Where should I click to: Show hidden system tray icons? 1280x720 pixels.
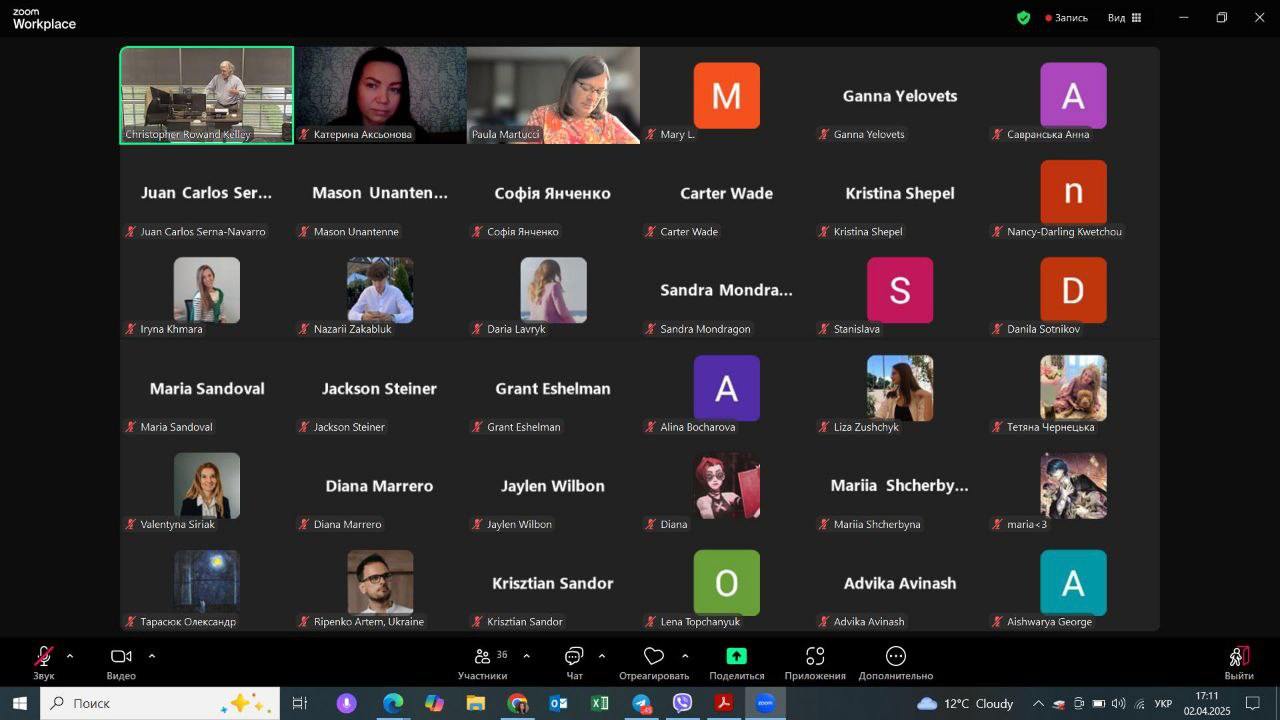1038,703
